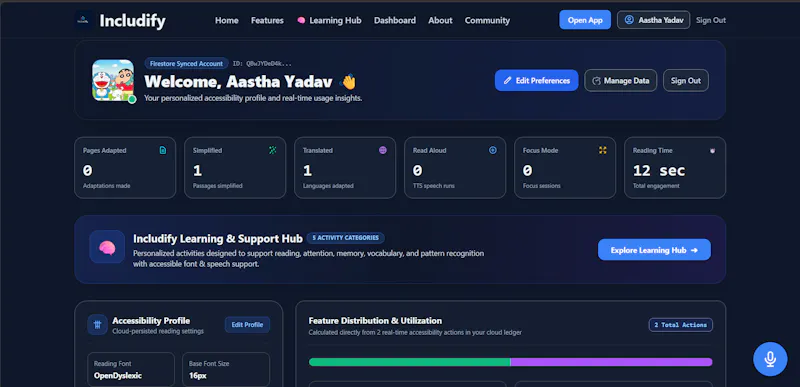Click the Reading Time clock icon
This screenshot has width=800, height=387.
coord(713,150)
